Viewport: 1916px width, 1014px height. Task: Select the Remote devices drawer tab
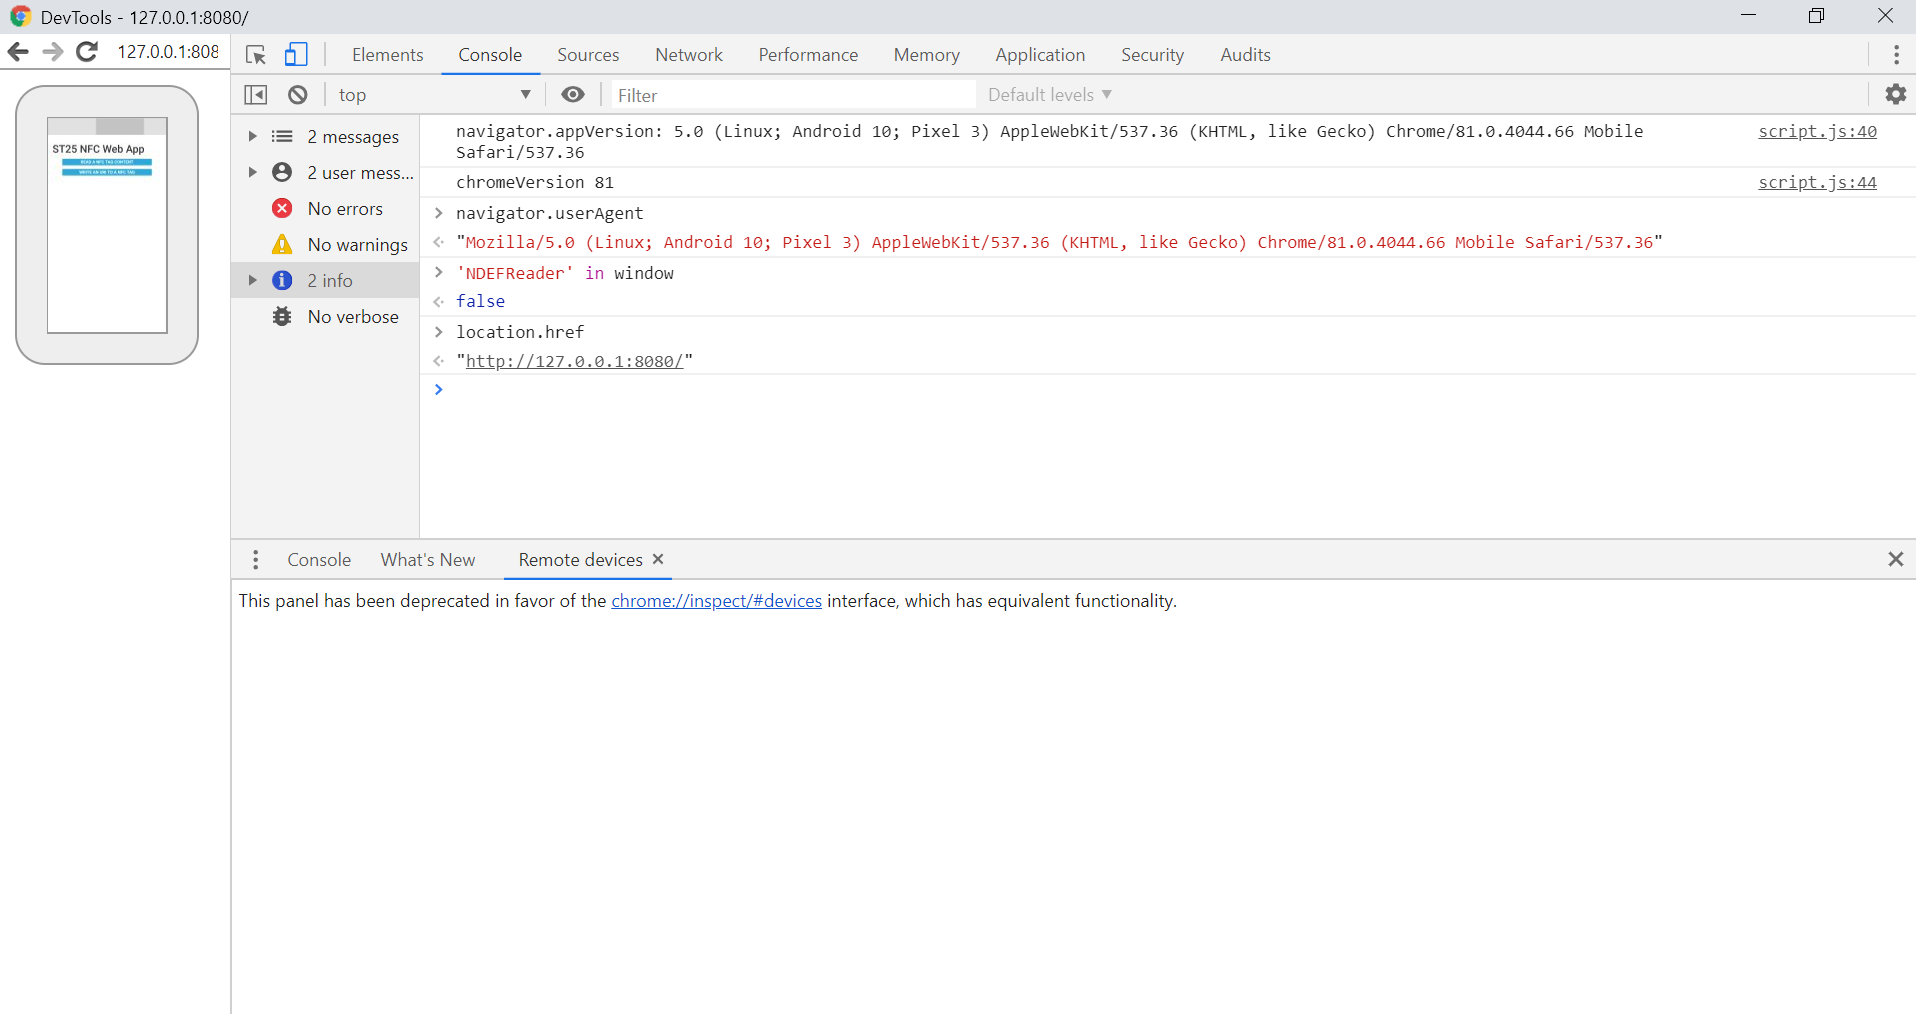(x=580, y=560)
